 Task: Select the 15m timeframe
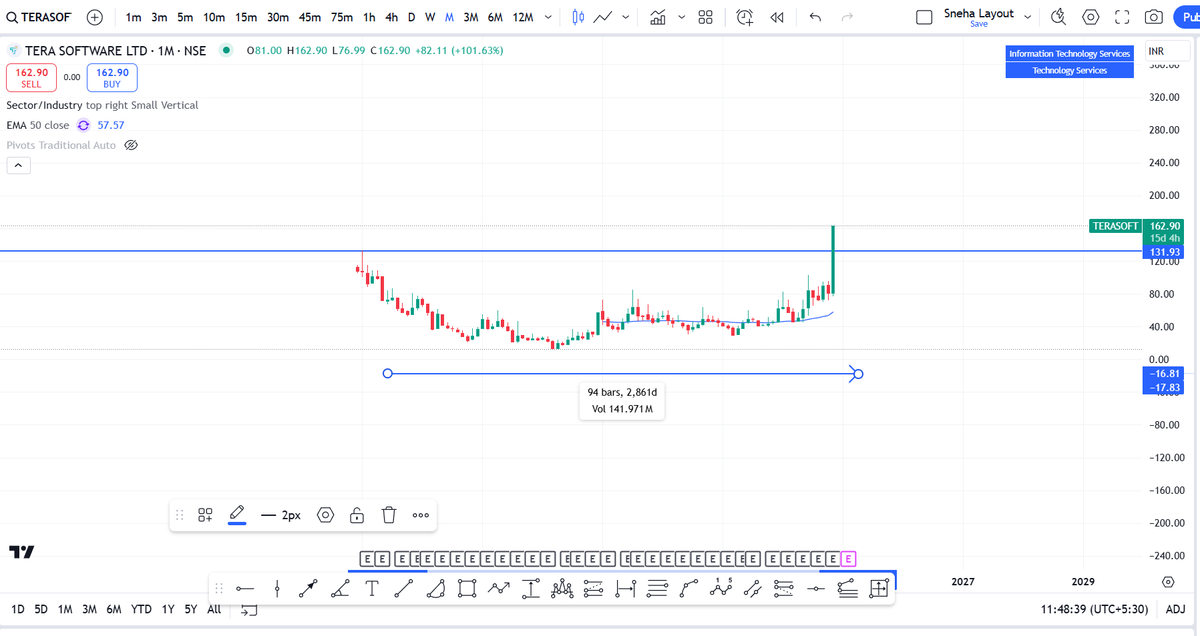[245, 18]
